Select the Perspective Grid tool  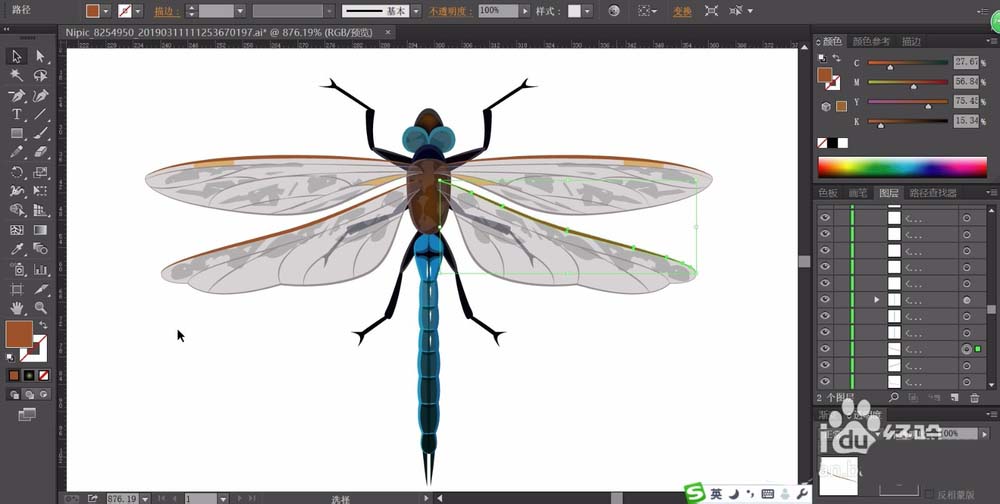coord(40,211)
